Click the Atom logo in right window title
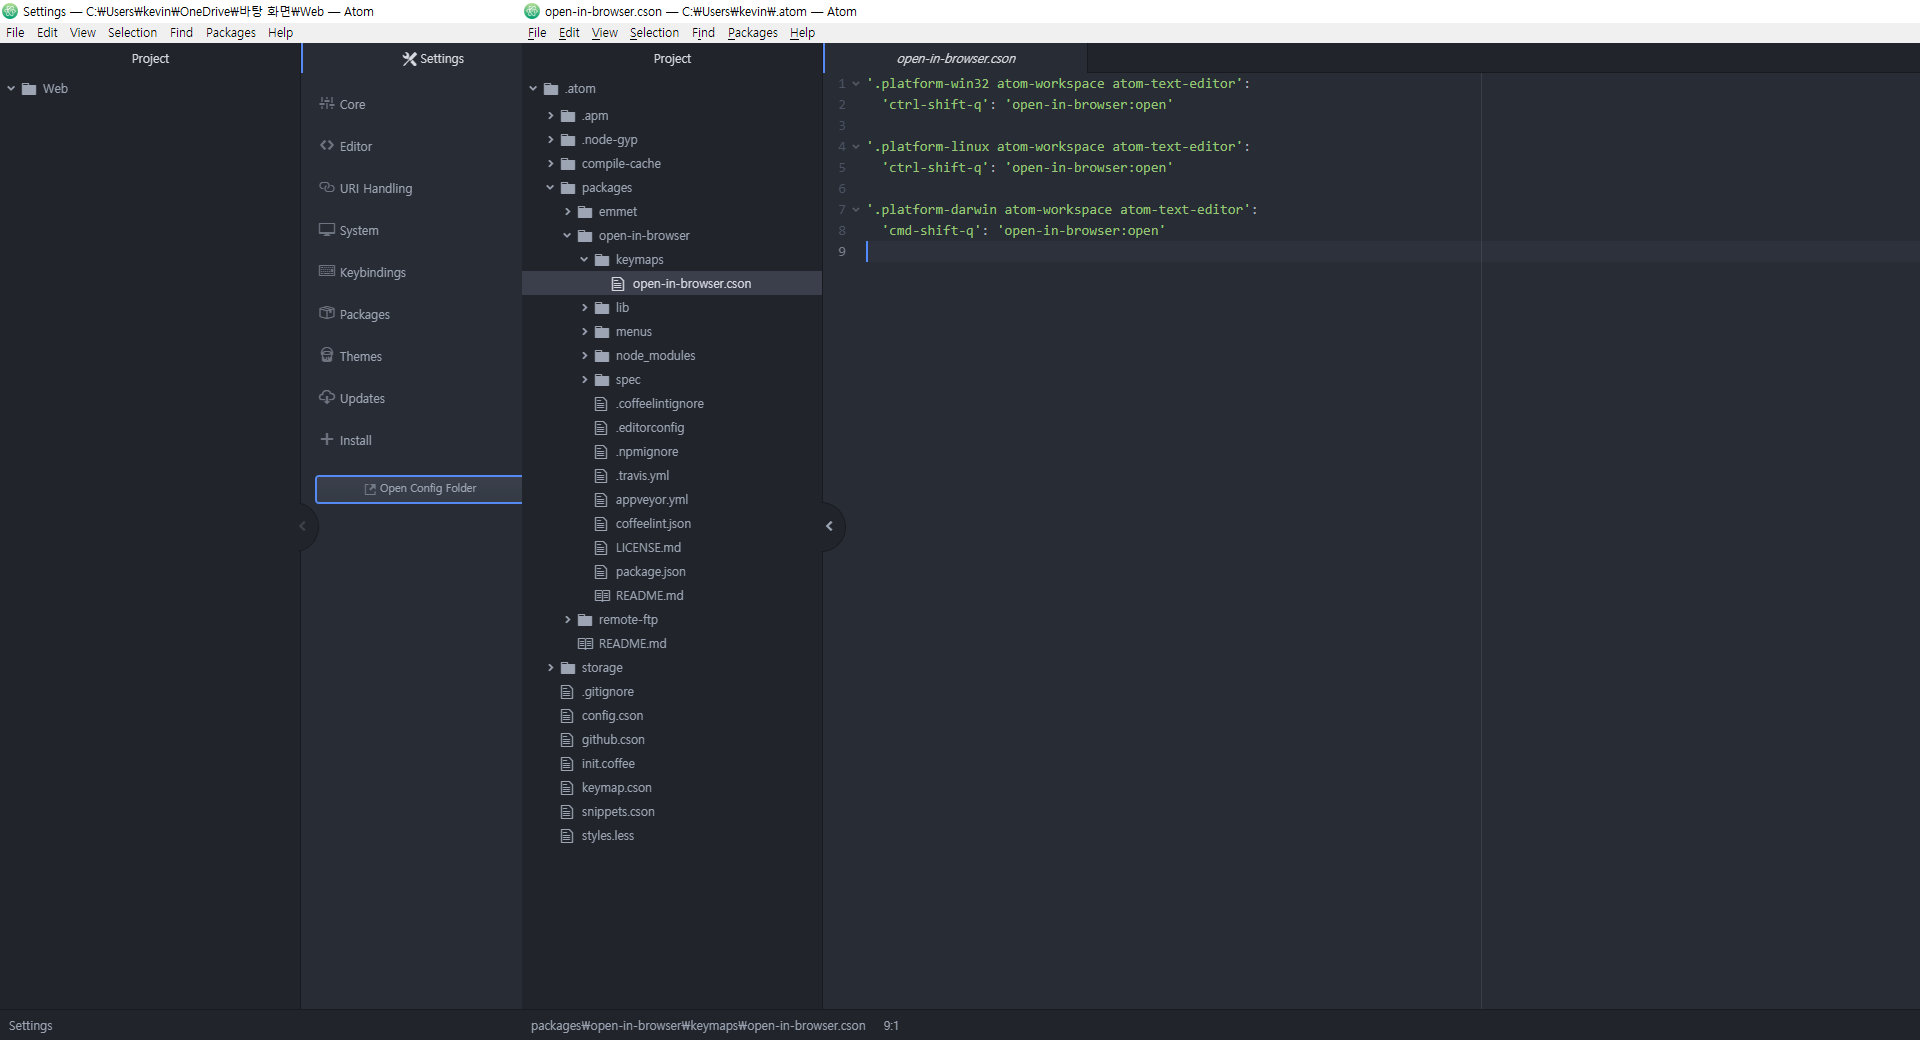Screen dimensions: 1920x1040 (x=532, y=11)
